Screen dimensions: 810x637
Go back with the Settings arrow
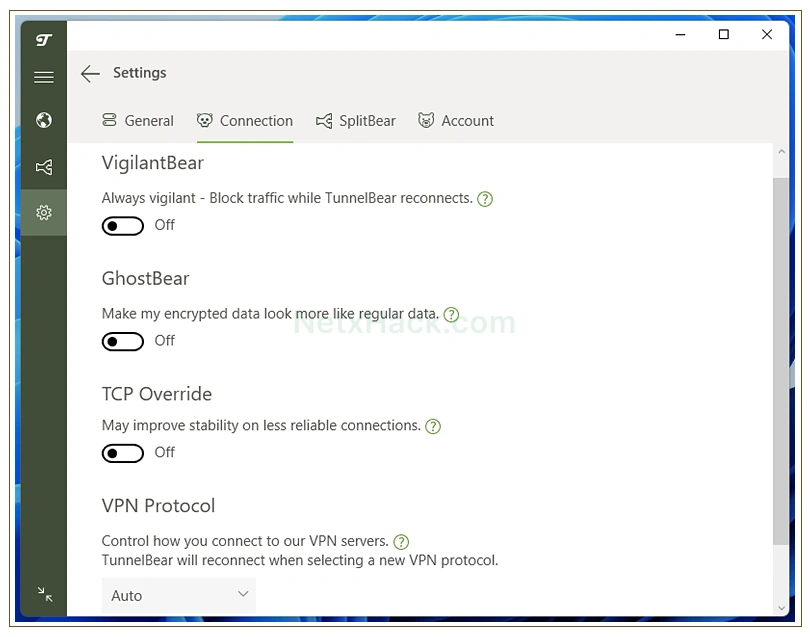tap(90, 73)
